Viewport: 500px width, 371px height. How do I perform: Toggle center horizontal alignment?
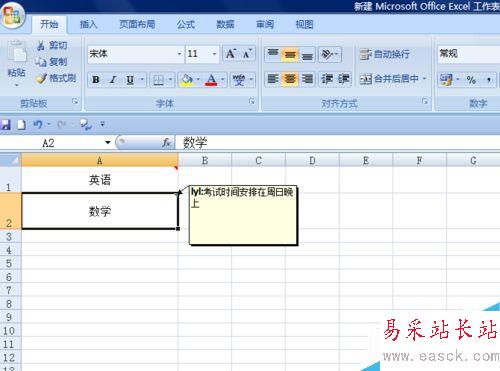point(290,79)
